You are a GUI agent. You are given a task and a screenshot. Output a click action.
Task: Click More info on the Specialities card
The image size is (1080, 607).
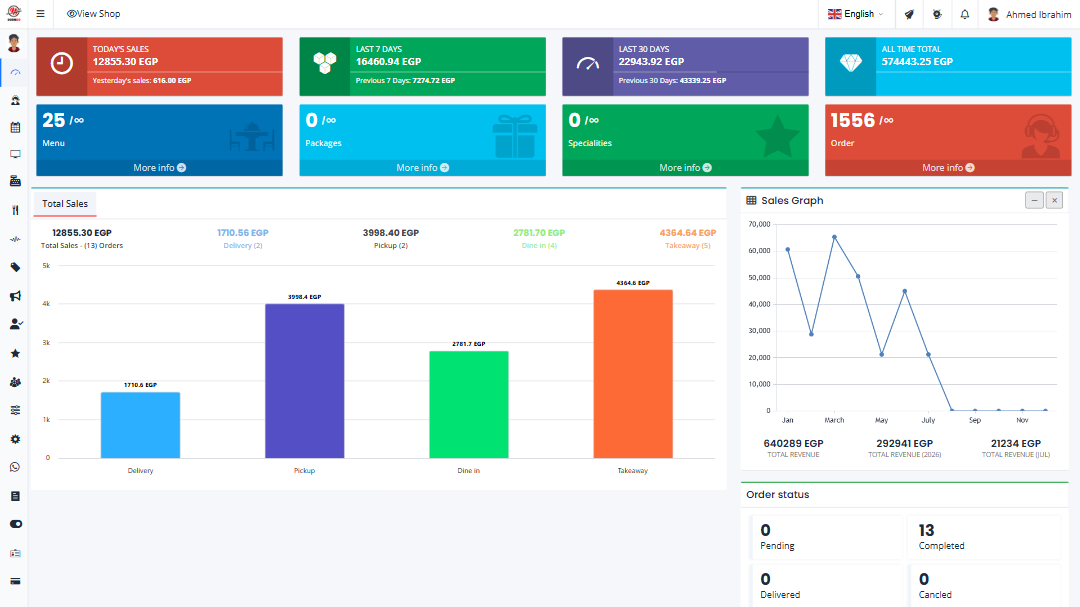(685, 167)
